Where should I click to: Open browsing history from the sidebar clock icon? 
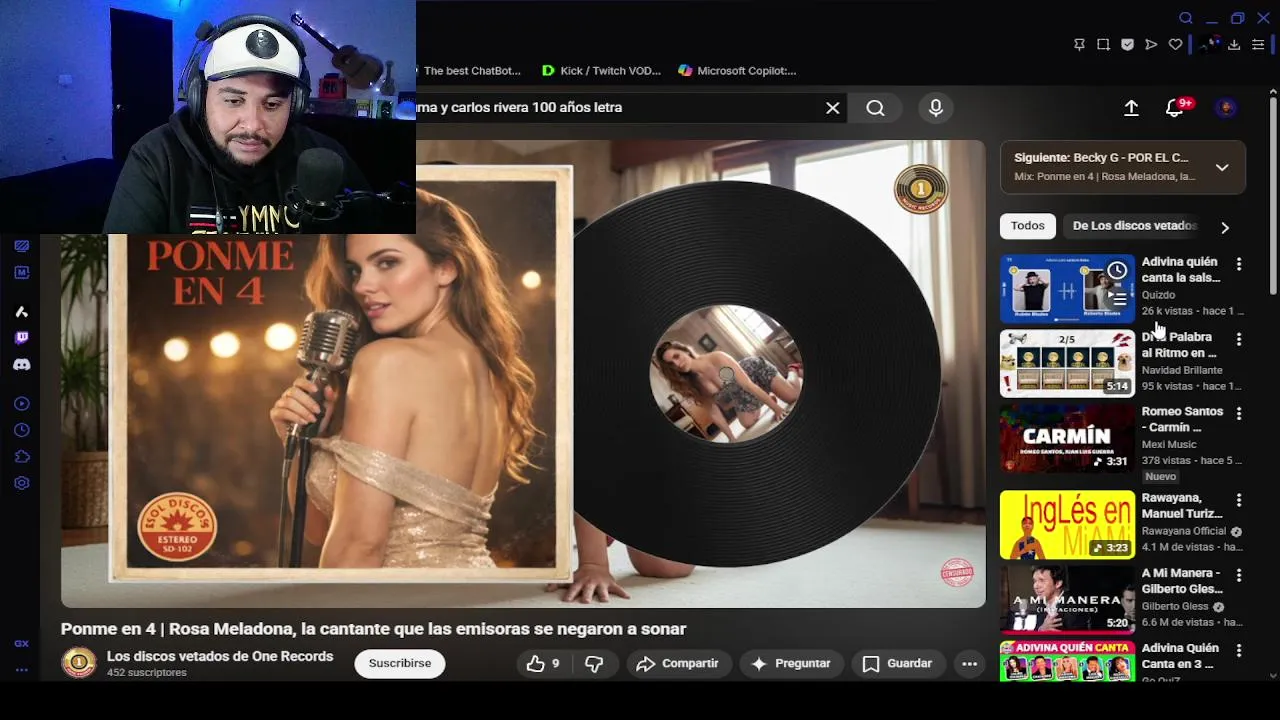coord(21,430)
